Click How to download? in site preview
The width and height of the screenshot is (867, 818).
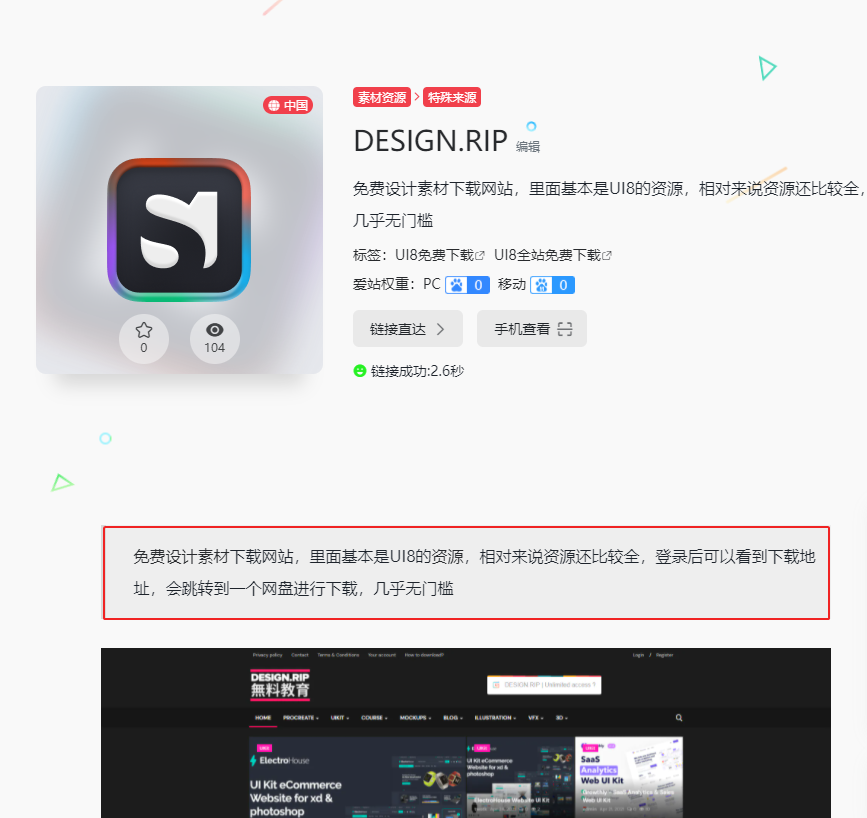(424, 655)
